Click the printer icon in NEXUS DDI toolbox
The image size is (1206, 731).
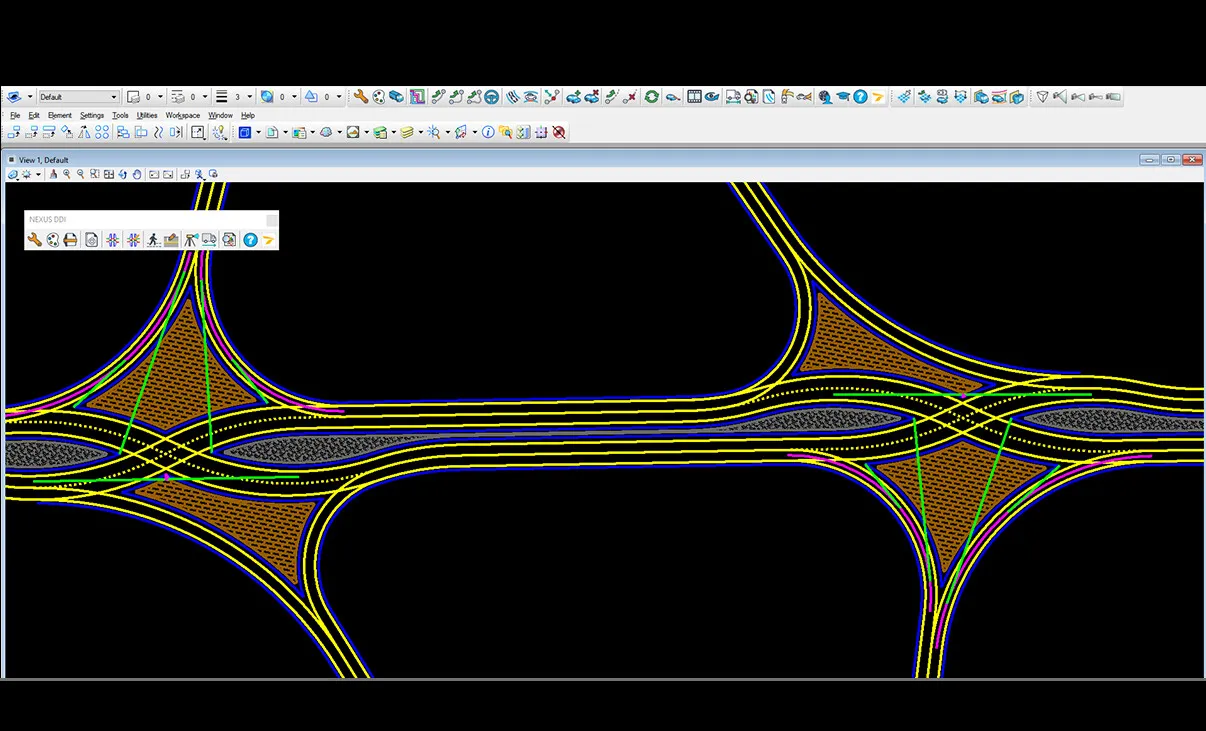(x=71, y=240)
